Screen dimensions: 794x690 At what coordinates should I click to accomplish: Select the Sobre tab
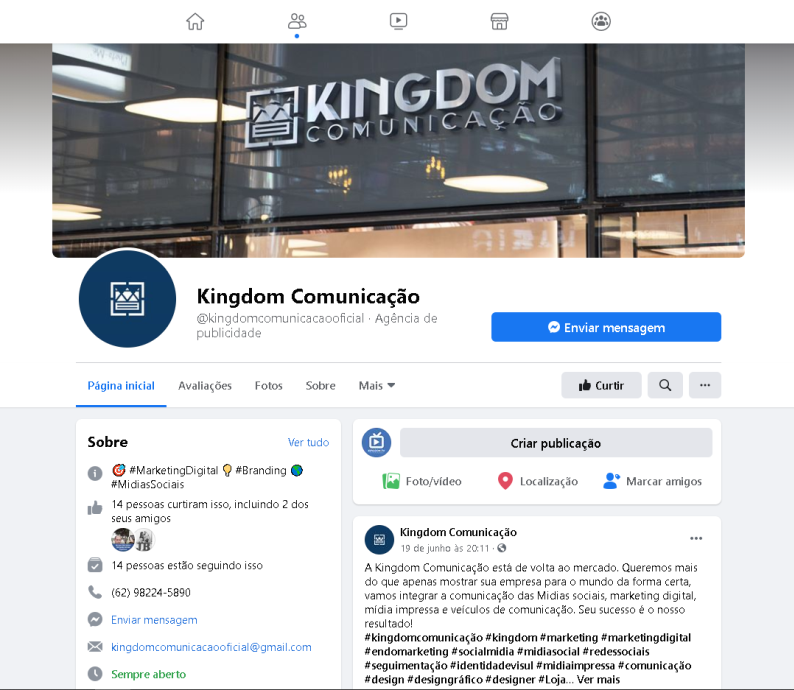[320, 386]
